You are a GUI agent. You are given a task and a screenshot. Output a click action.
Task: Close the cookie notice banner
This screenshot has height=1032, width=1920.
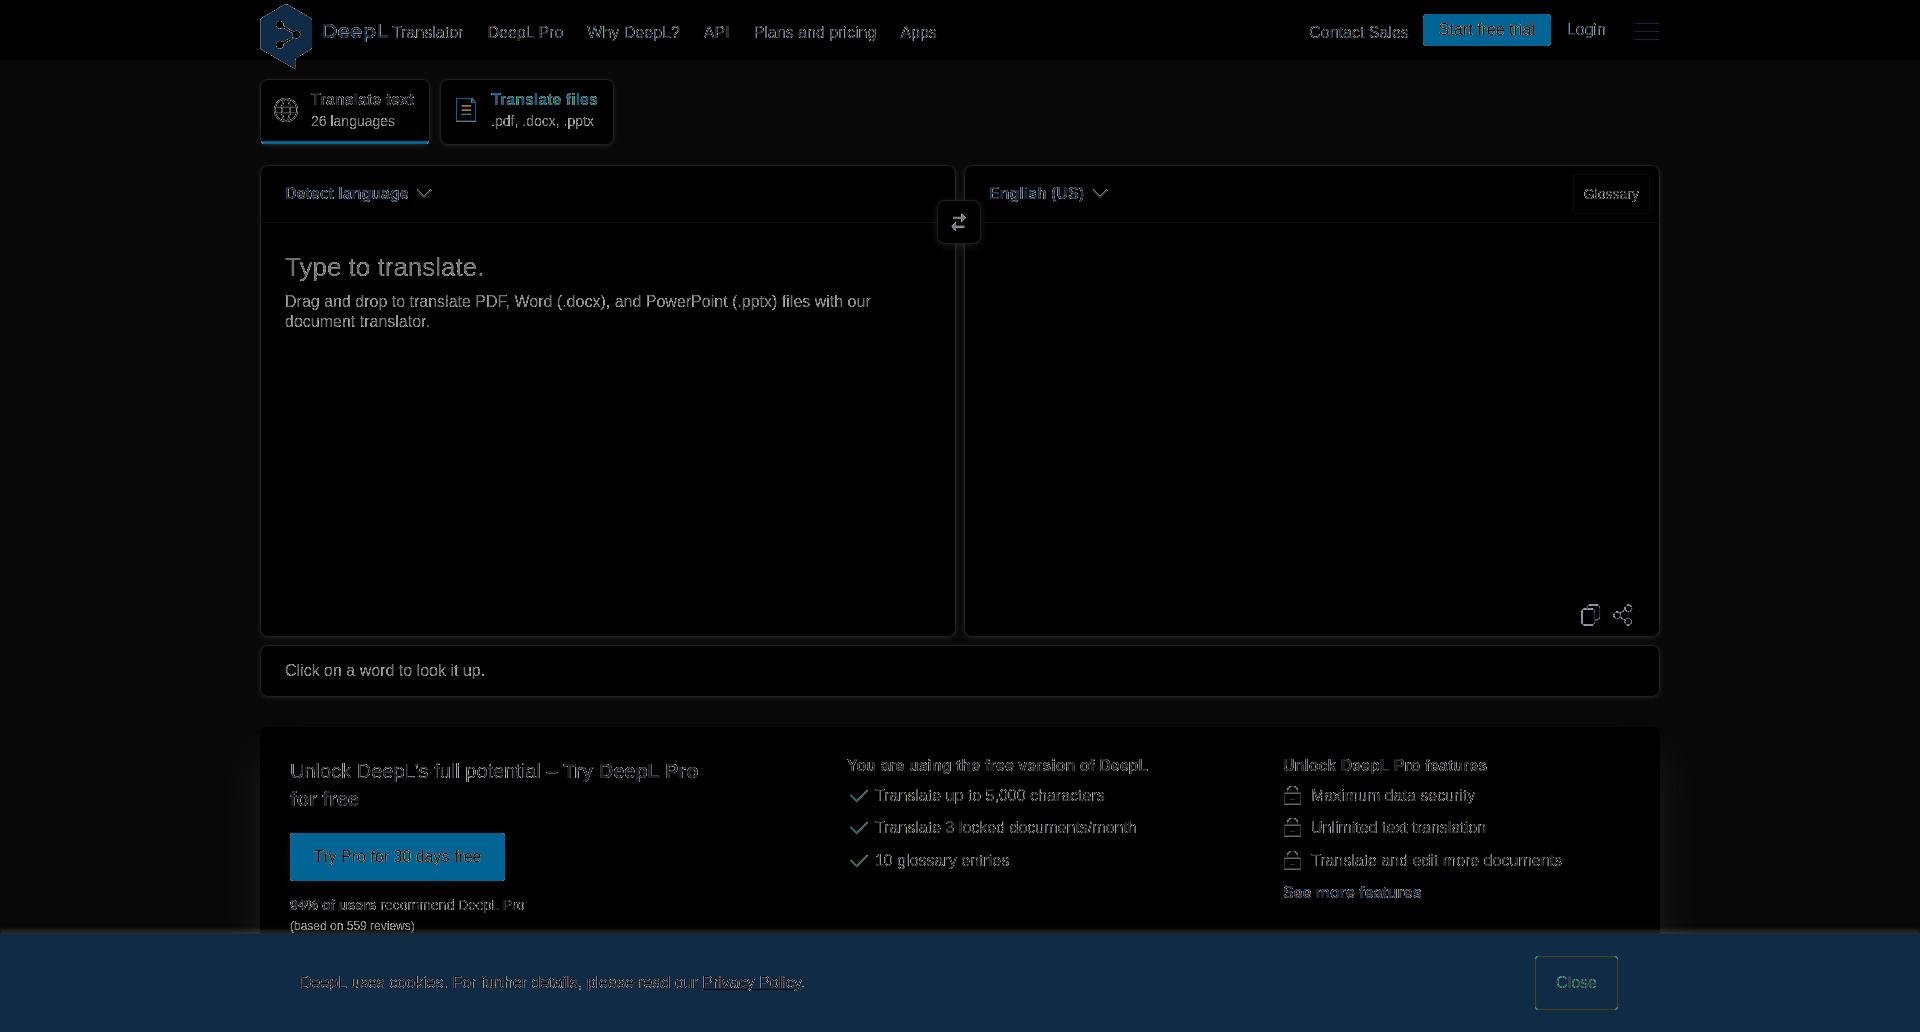tap(1576, 983)
